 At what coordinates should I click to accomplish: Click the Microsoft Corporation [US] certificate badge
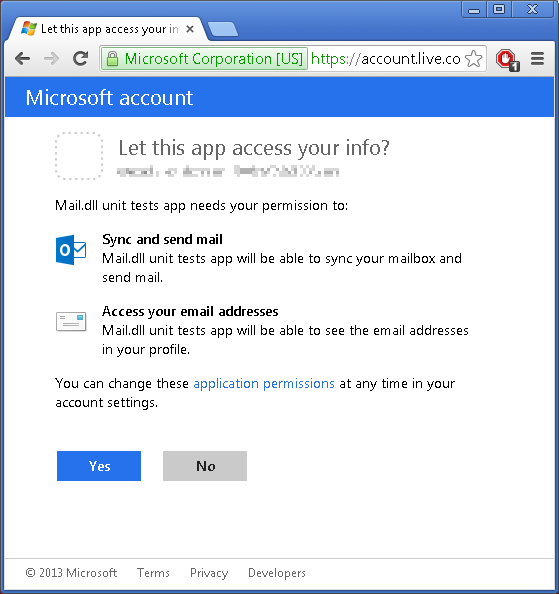point(205,59)
